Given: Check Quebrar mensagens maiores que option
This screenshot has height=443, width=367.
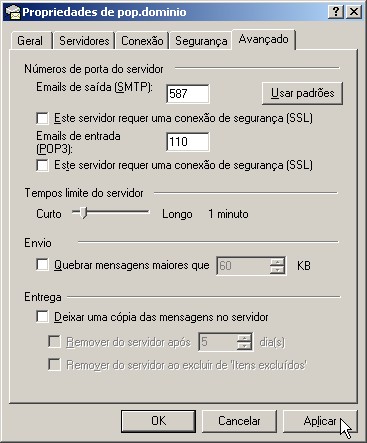Looking at the screenshot, I should pyautogui.click(x=42, y=265).
